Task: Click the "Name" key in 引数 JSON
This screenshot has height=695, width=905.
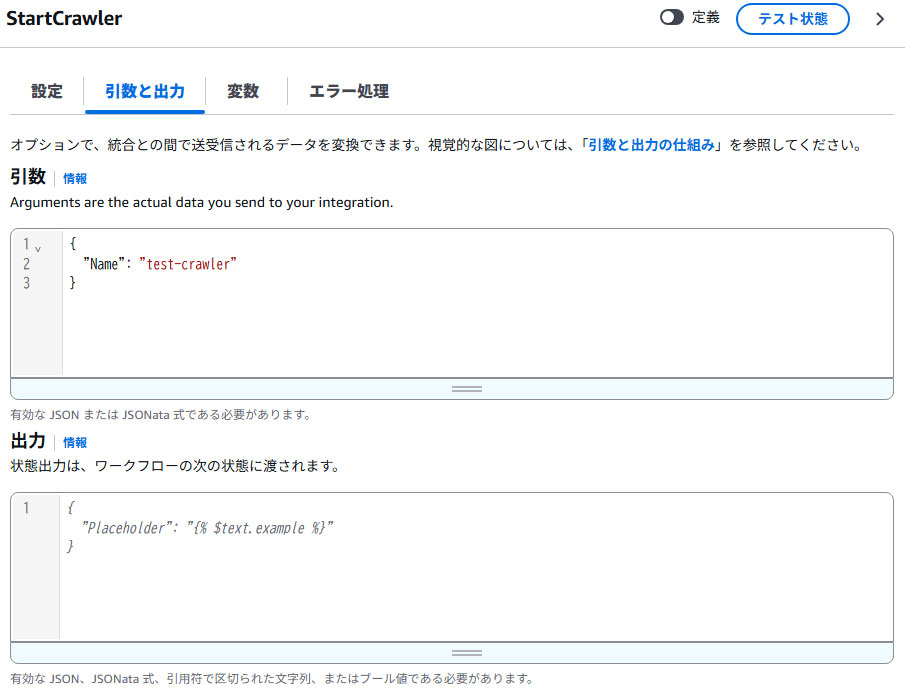Action: point(105,264)
